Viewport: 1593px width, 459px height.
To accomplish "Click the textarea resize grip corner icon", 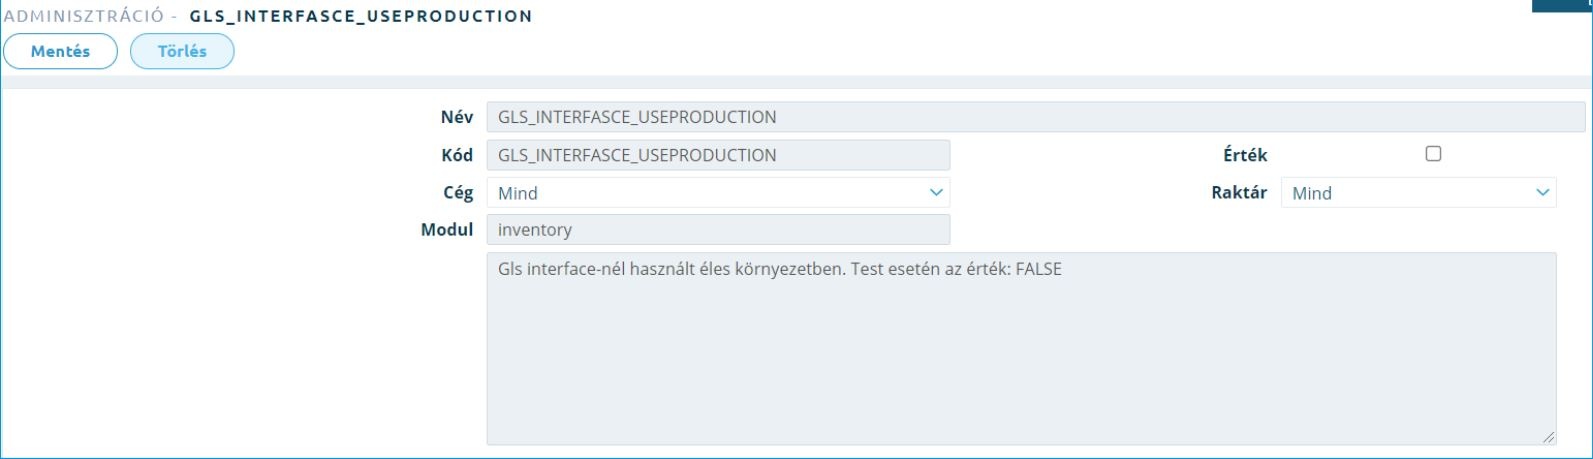I will coord(1549,437).
